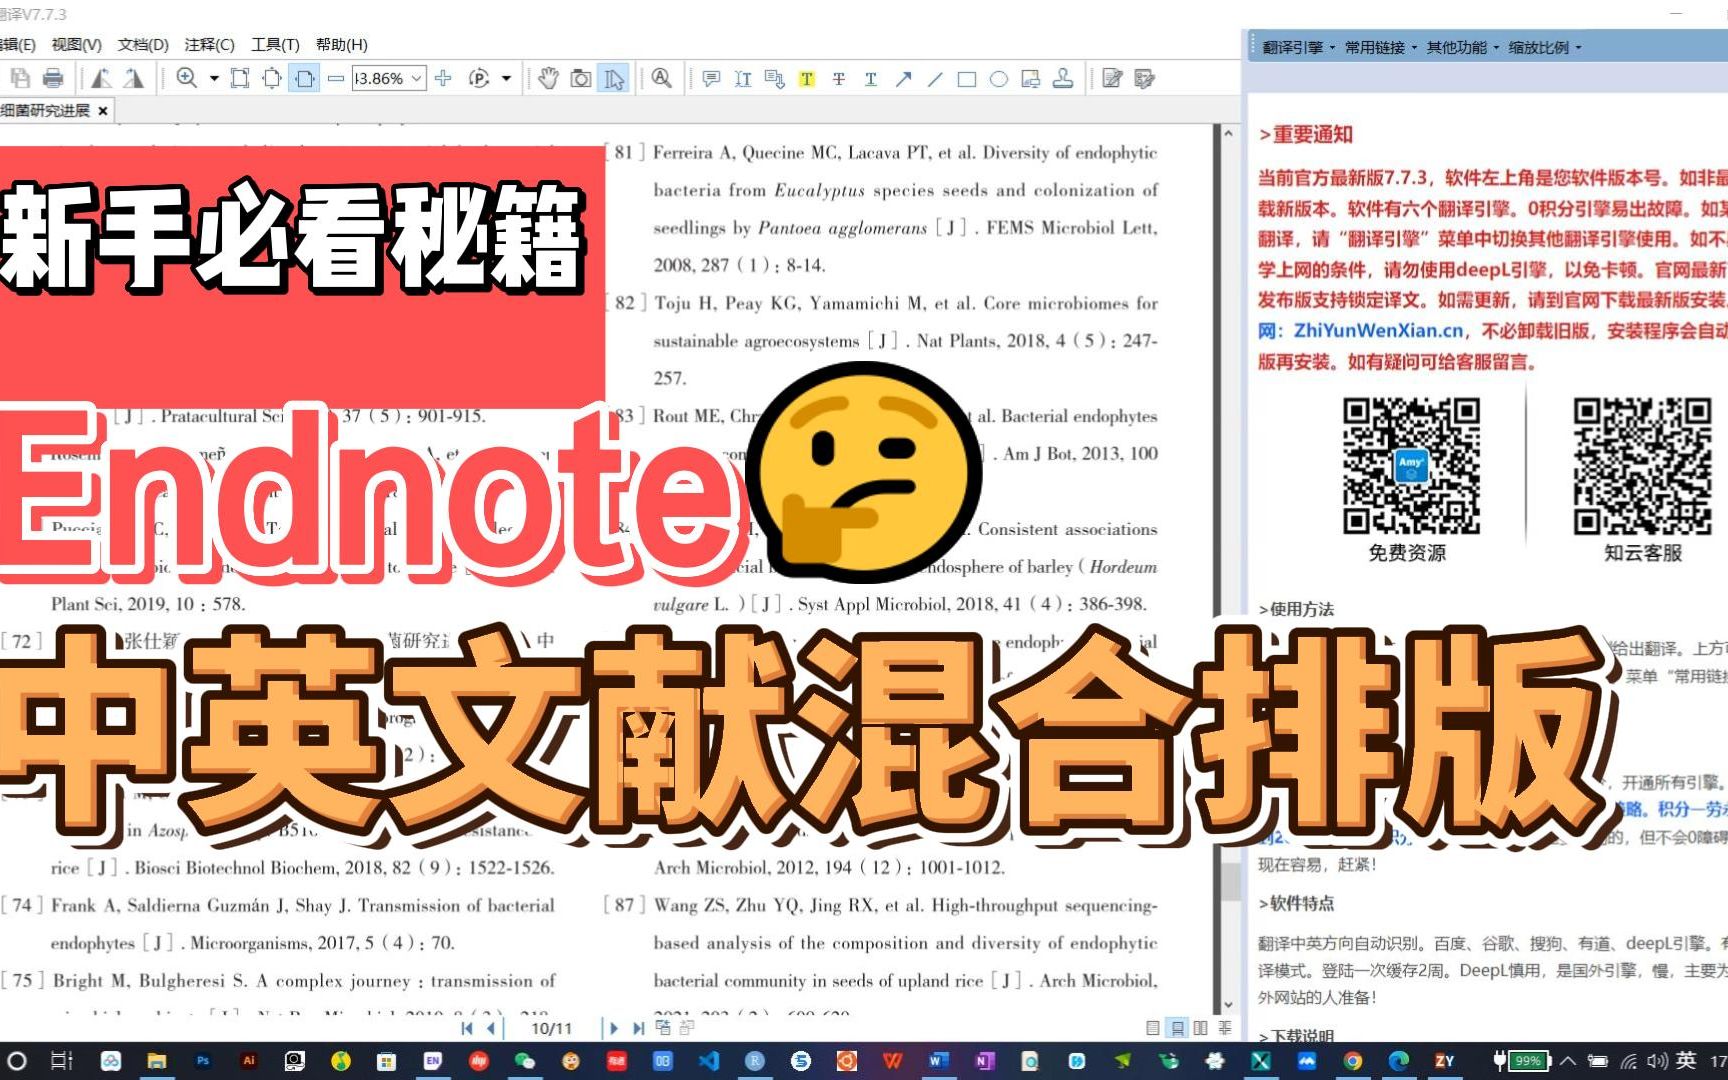The width and height of the screenshot is (1728, 1080).
Task: Click the print icon in toolbar
Action: tap(53, 78)
